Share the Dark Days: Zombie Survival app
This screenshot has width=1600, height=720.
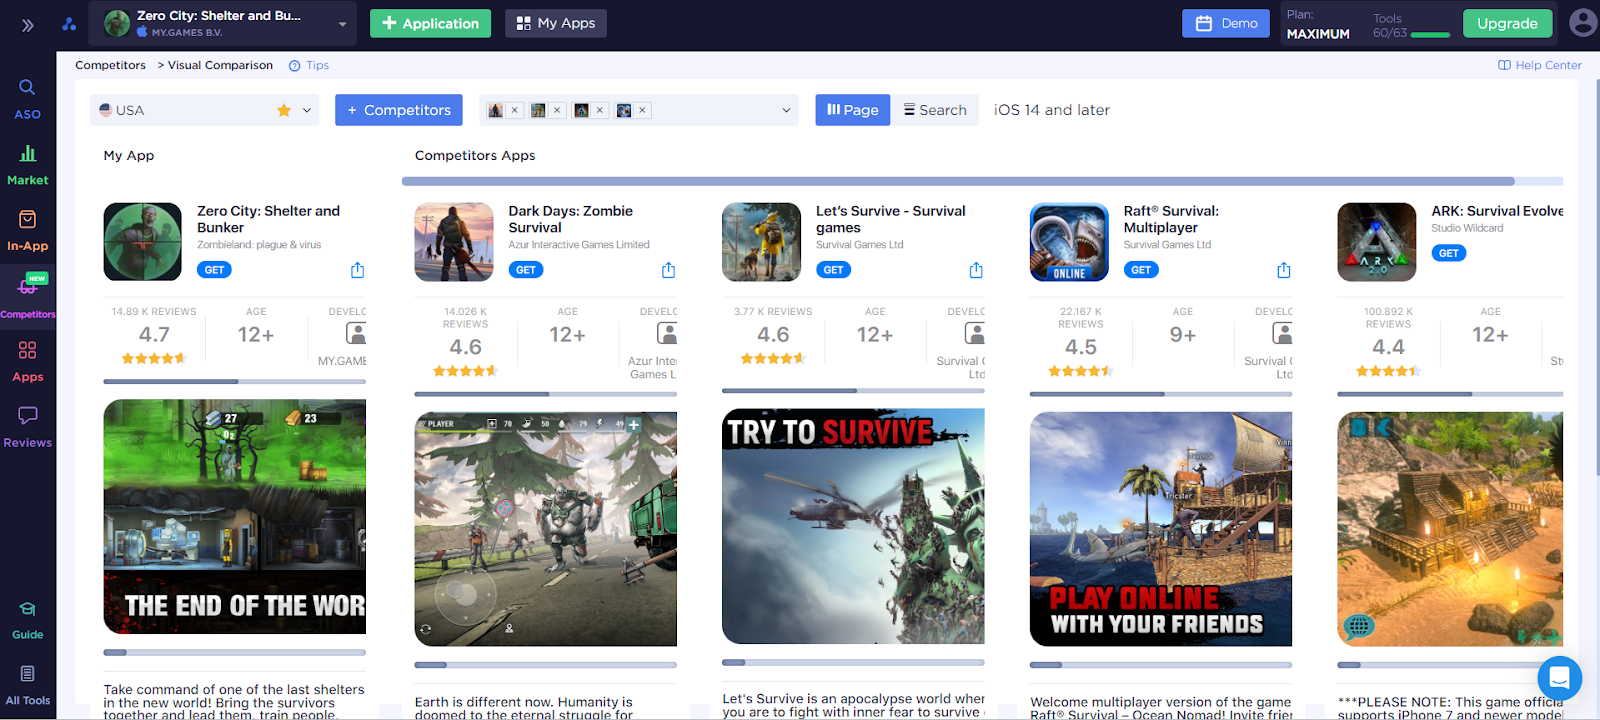pyautogui.click(x=668, y=270)
